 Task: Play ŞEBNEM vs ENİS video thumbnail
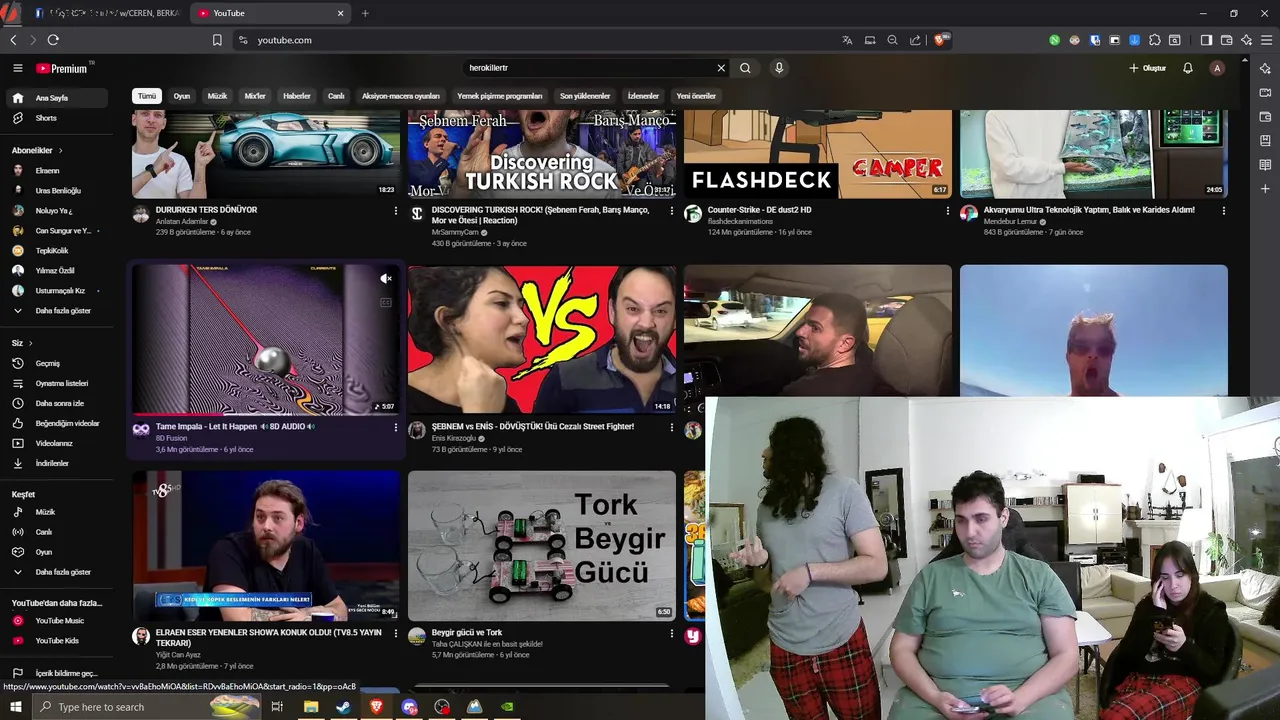(x=542, y=339)
